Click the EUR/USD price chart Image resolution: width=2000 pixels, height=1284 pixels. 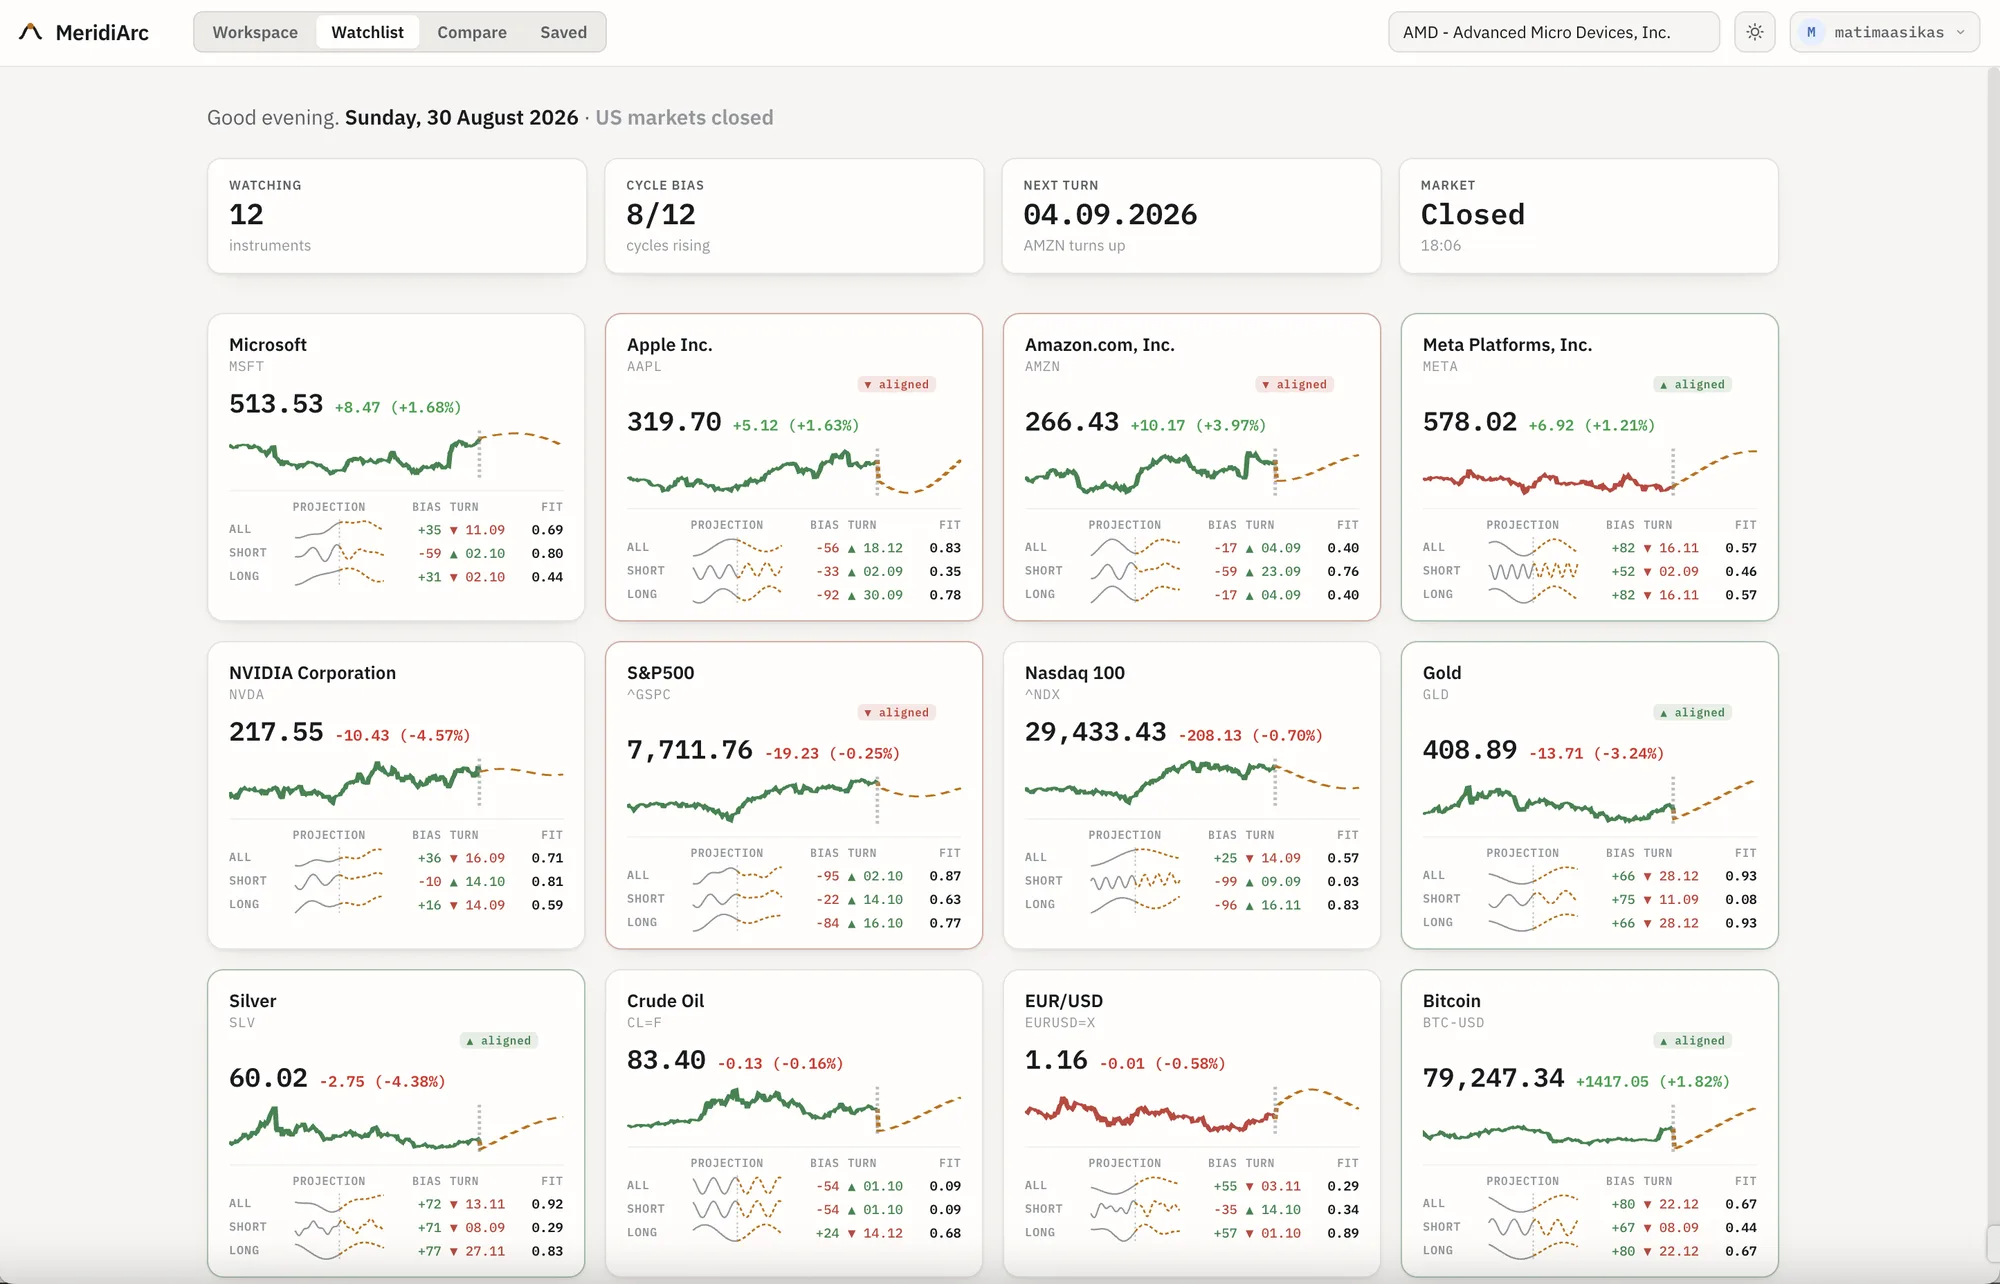tap(1192, 1110)
